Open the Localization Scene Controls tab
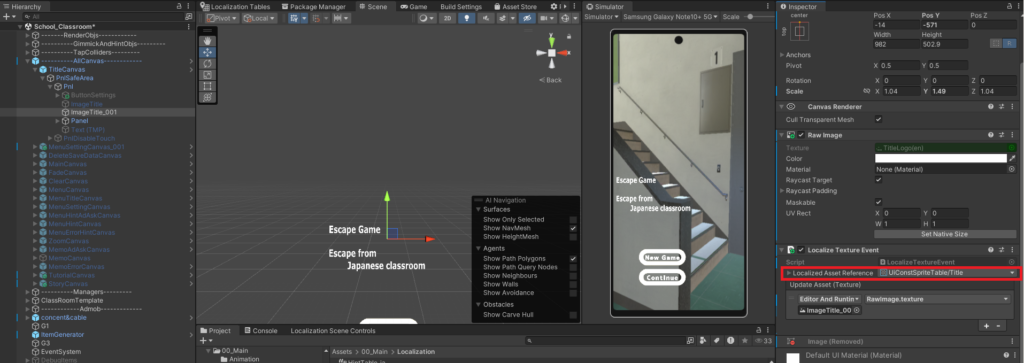The height and width of the screenshot is (363, 1024). pos(332,330)
